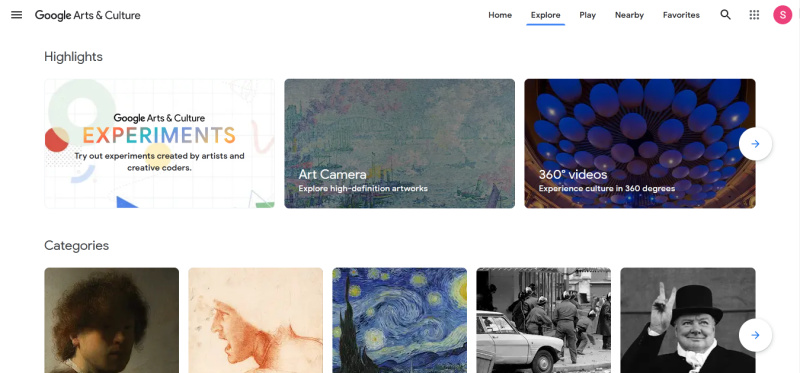Switch to the Play tab
The height and width of the screenshot is (373, 800).
point(588,15)
